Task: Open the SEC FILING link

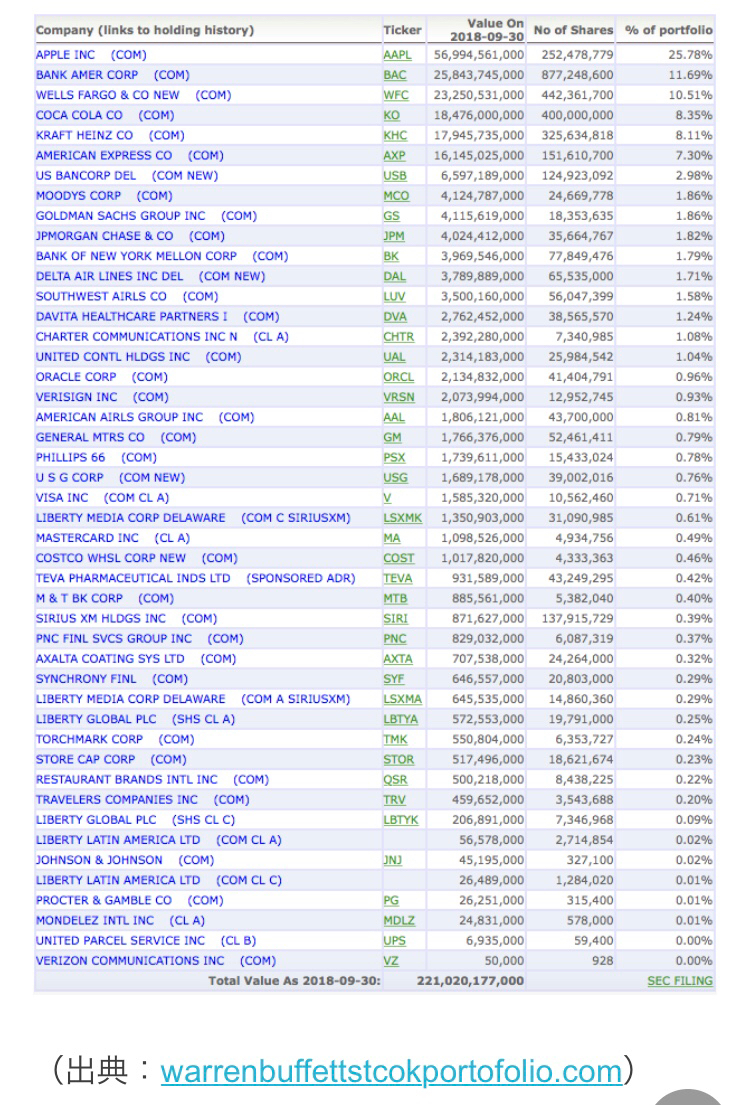Action: pyautogui.click(x=680, y=981)
